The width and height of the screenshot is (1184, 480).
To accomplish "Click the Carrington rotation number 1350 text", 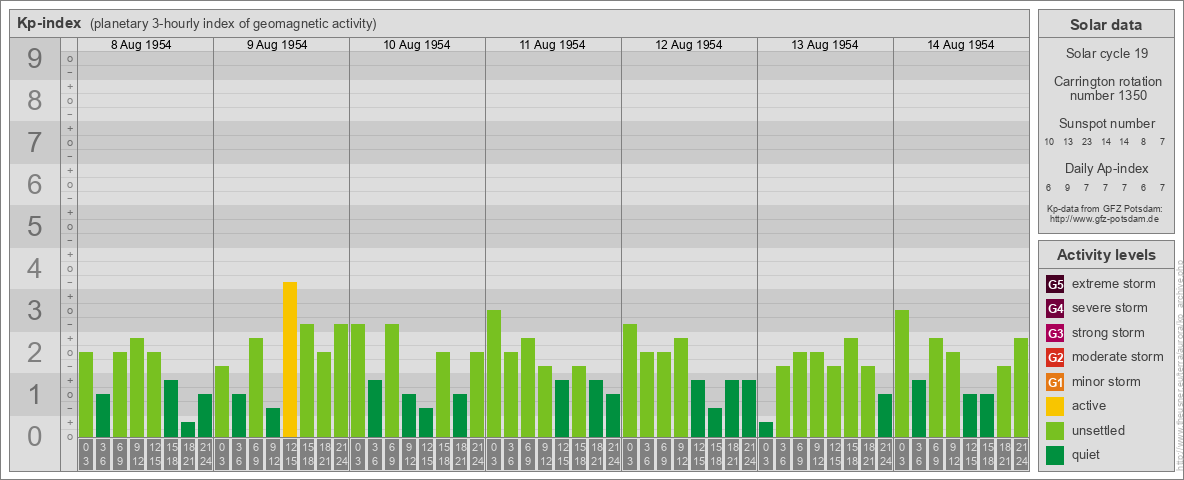I will click(1105, 88).
